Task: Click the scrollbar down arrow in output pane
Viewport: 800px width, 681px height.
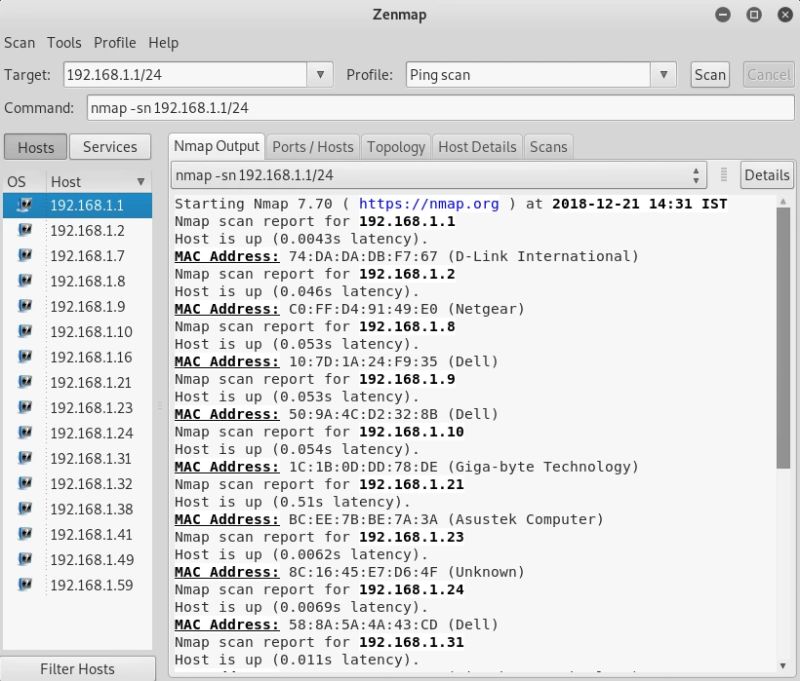Action: pyautogui.click(x=783, y=665)
